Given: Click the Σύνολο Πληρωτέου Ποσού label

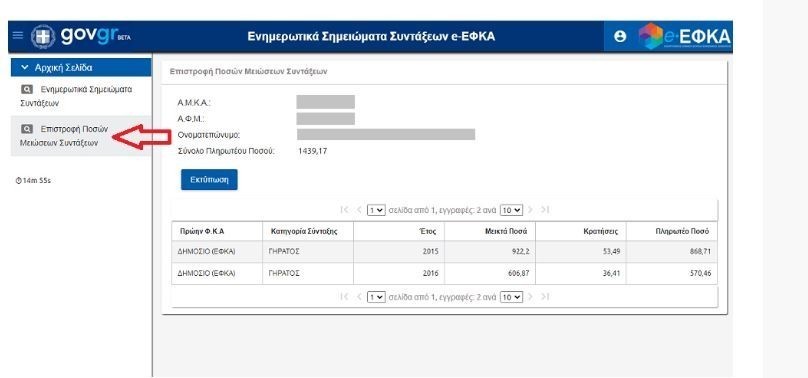Looking at the screenshot, I should [x=226, y=151].
